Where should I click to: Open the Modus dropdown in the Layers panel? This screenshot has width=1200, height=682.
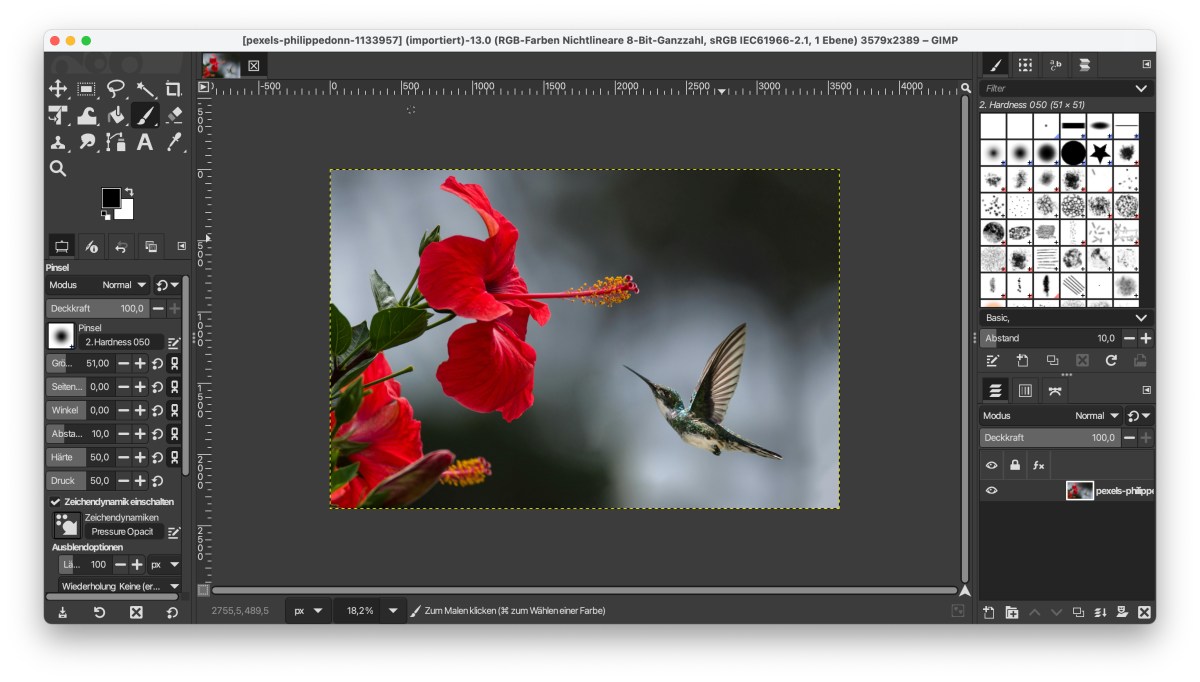point(1097,415)
